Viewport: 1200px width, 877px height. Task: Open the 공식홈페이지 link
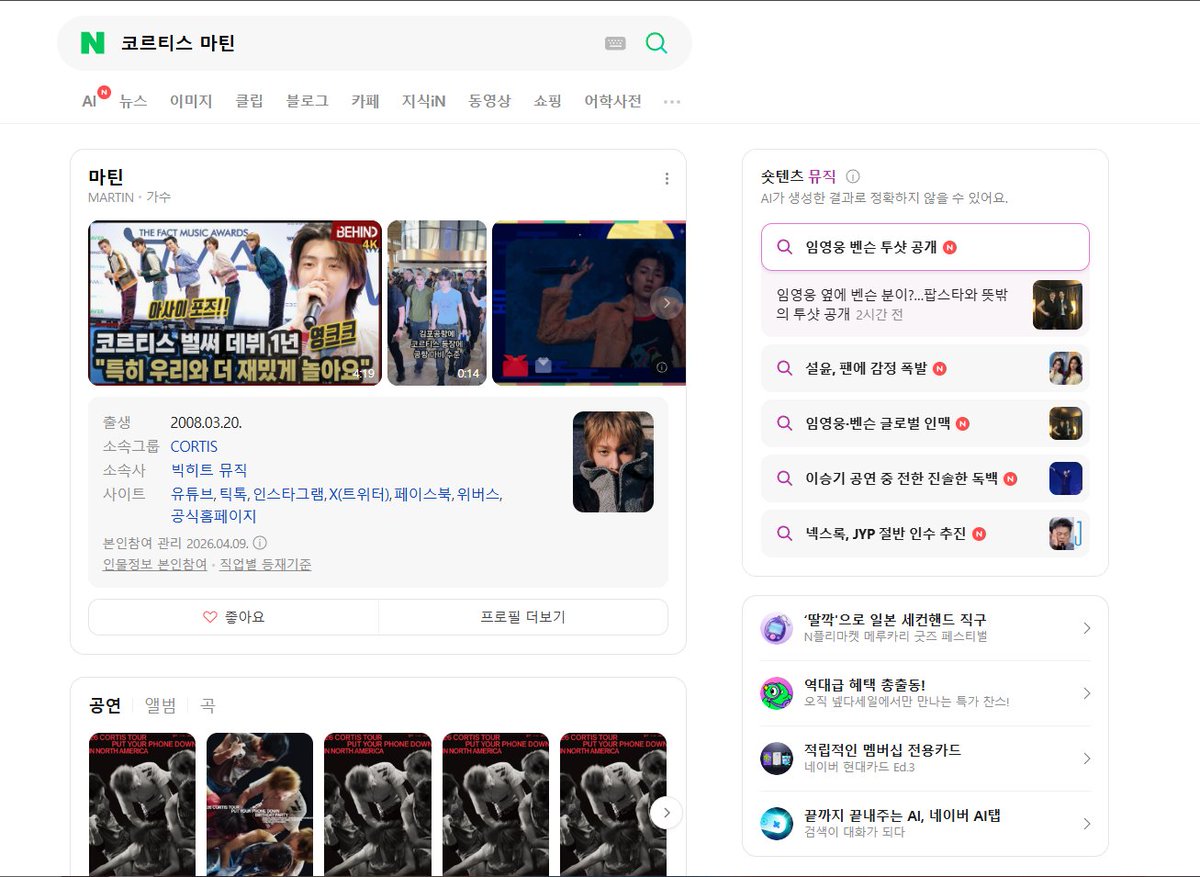pos(213,516)
